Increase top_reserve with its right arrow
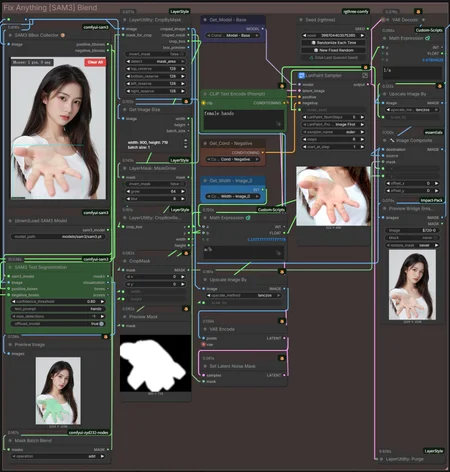450x472 pixels. [x=183, y=69]
